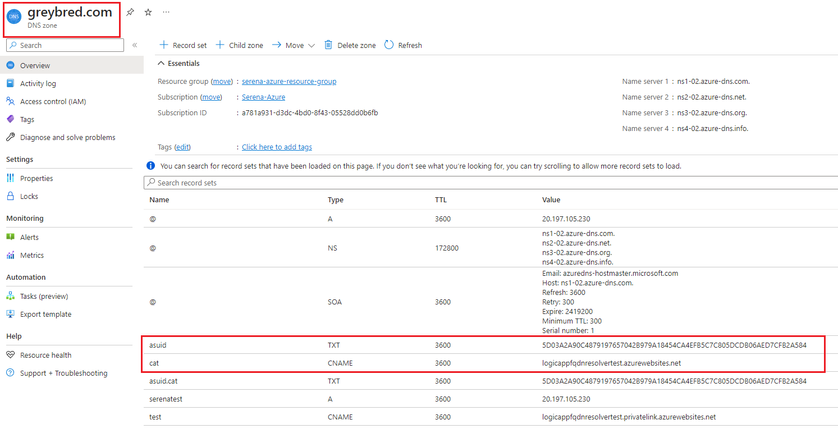Add a new Record set
The image size is (838, 436).
tap(183, 45)
